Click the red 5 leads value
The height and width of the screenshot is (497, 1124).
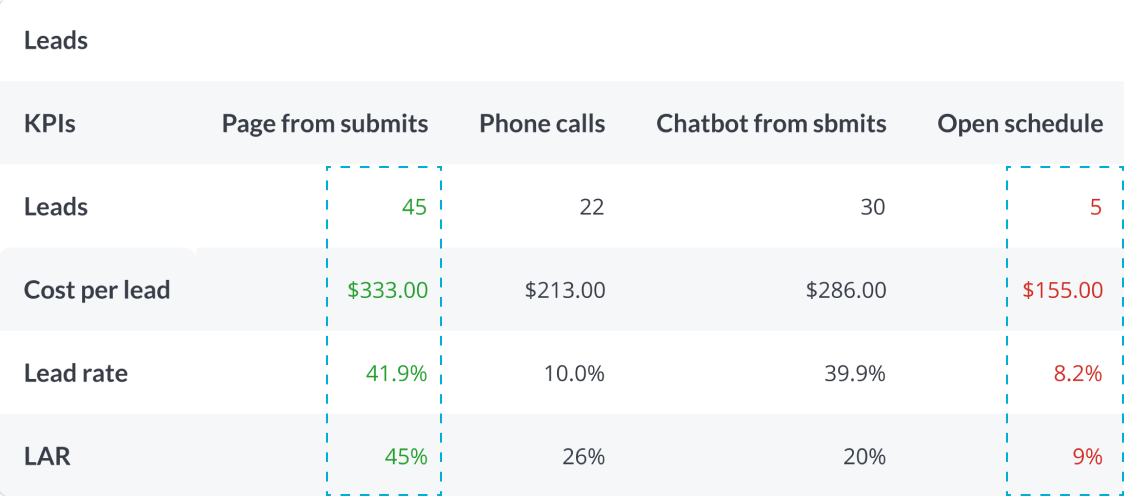[1096, 208]
